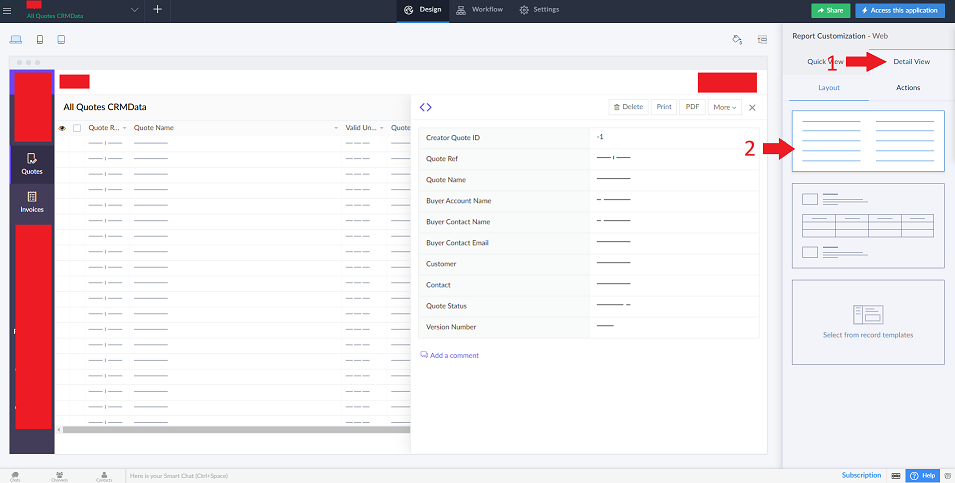Viewport: 955px width, 483px height.
Task: Click the code brackets icon in record panel
Action: click(425, 107)
